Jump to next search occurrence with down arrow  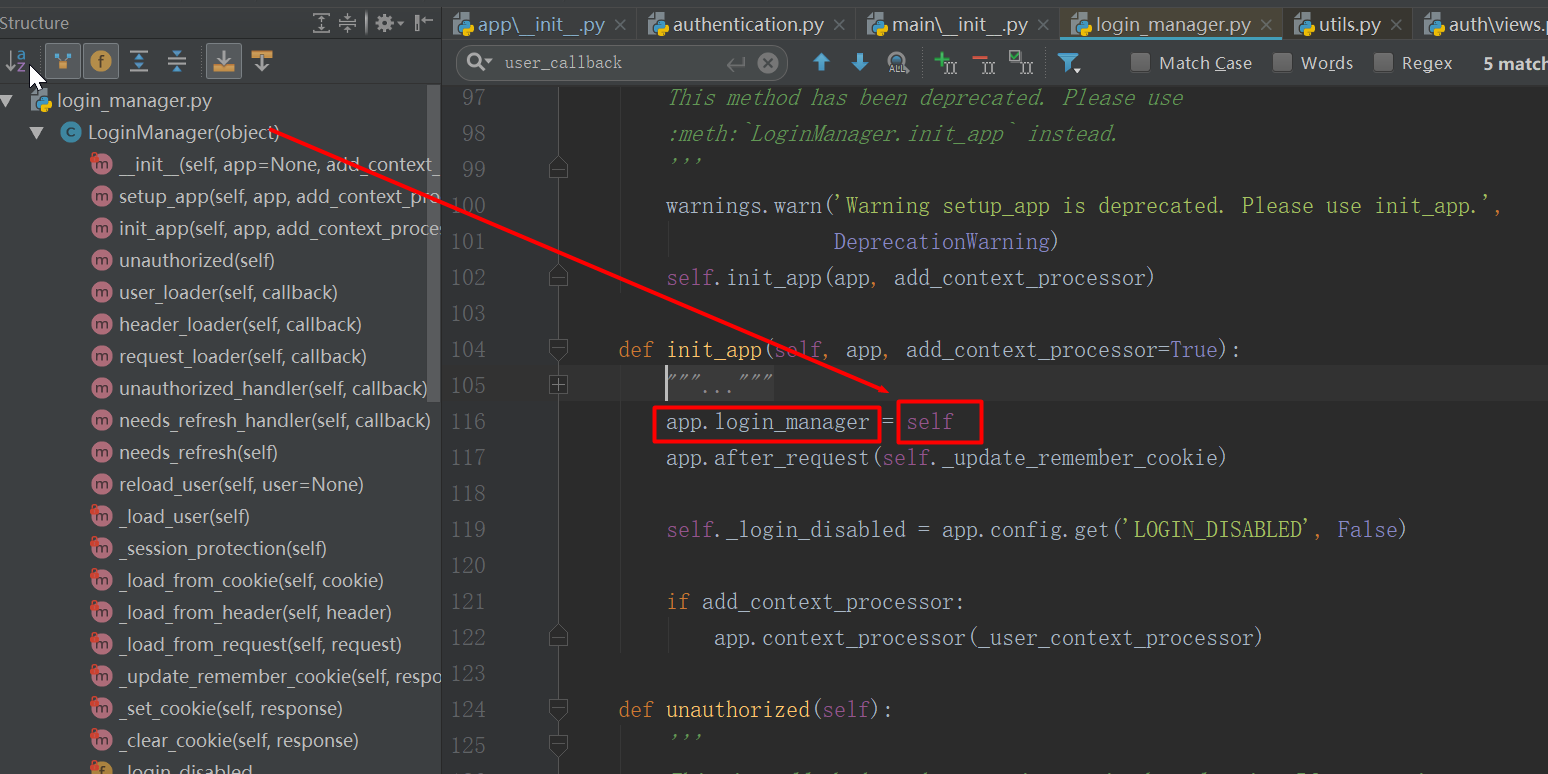[859, 62]
